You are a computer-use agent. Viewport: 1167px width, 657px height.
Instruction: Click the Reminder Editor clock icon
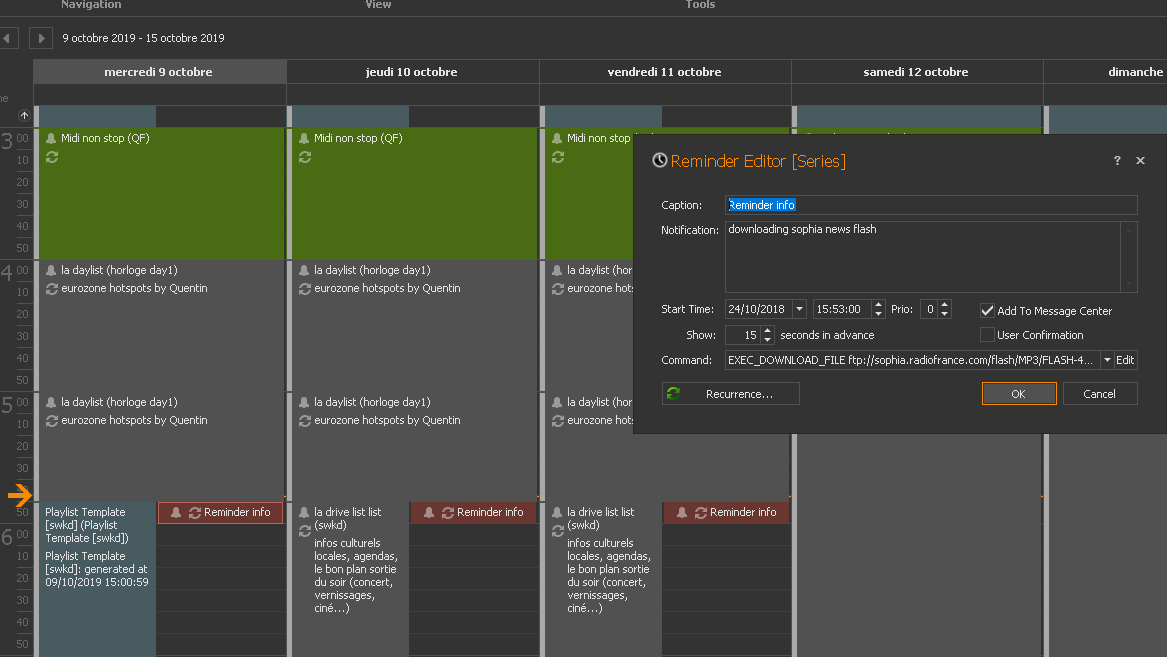click(x=659, y=161)
